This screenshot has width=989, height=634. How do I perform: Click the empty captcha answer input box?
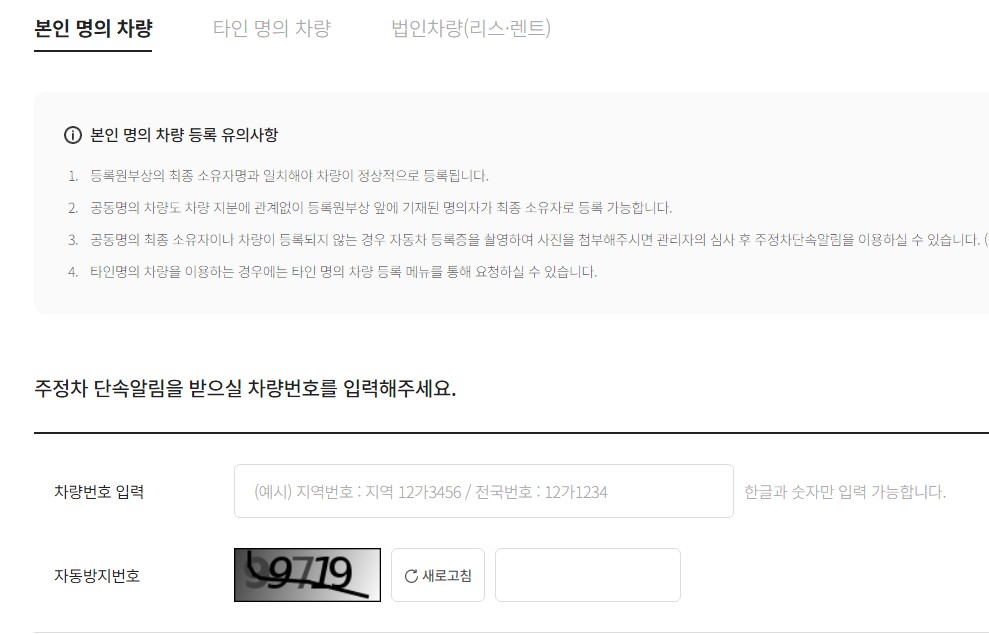588,575
